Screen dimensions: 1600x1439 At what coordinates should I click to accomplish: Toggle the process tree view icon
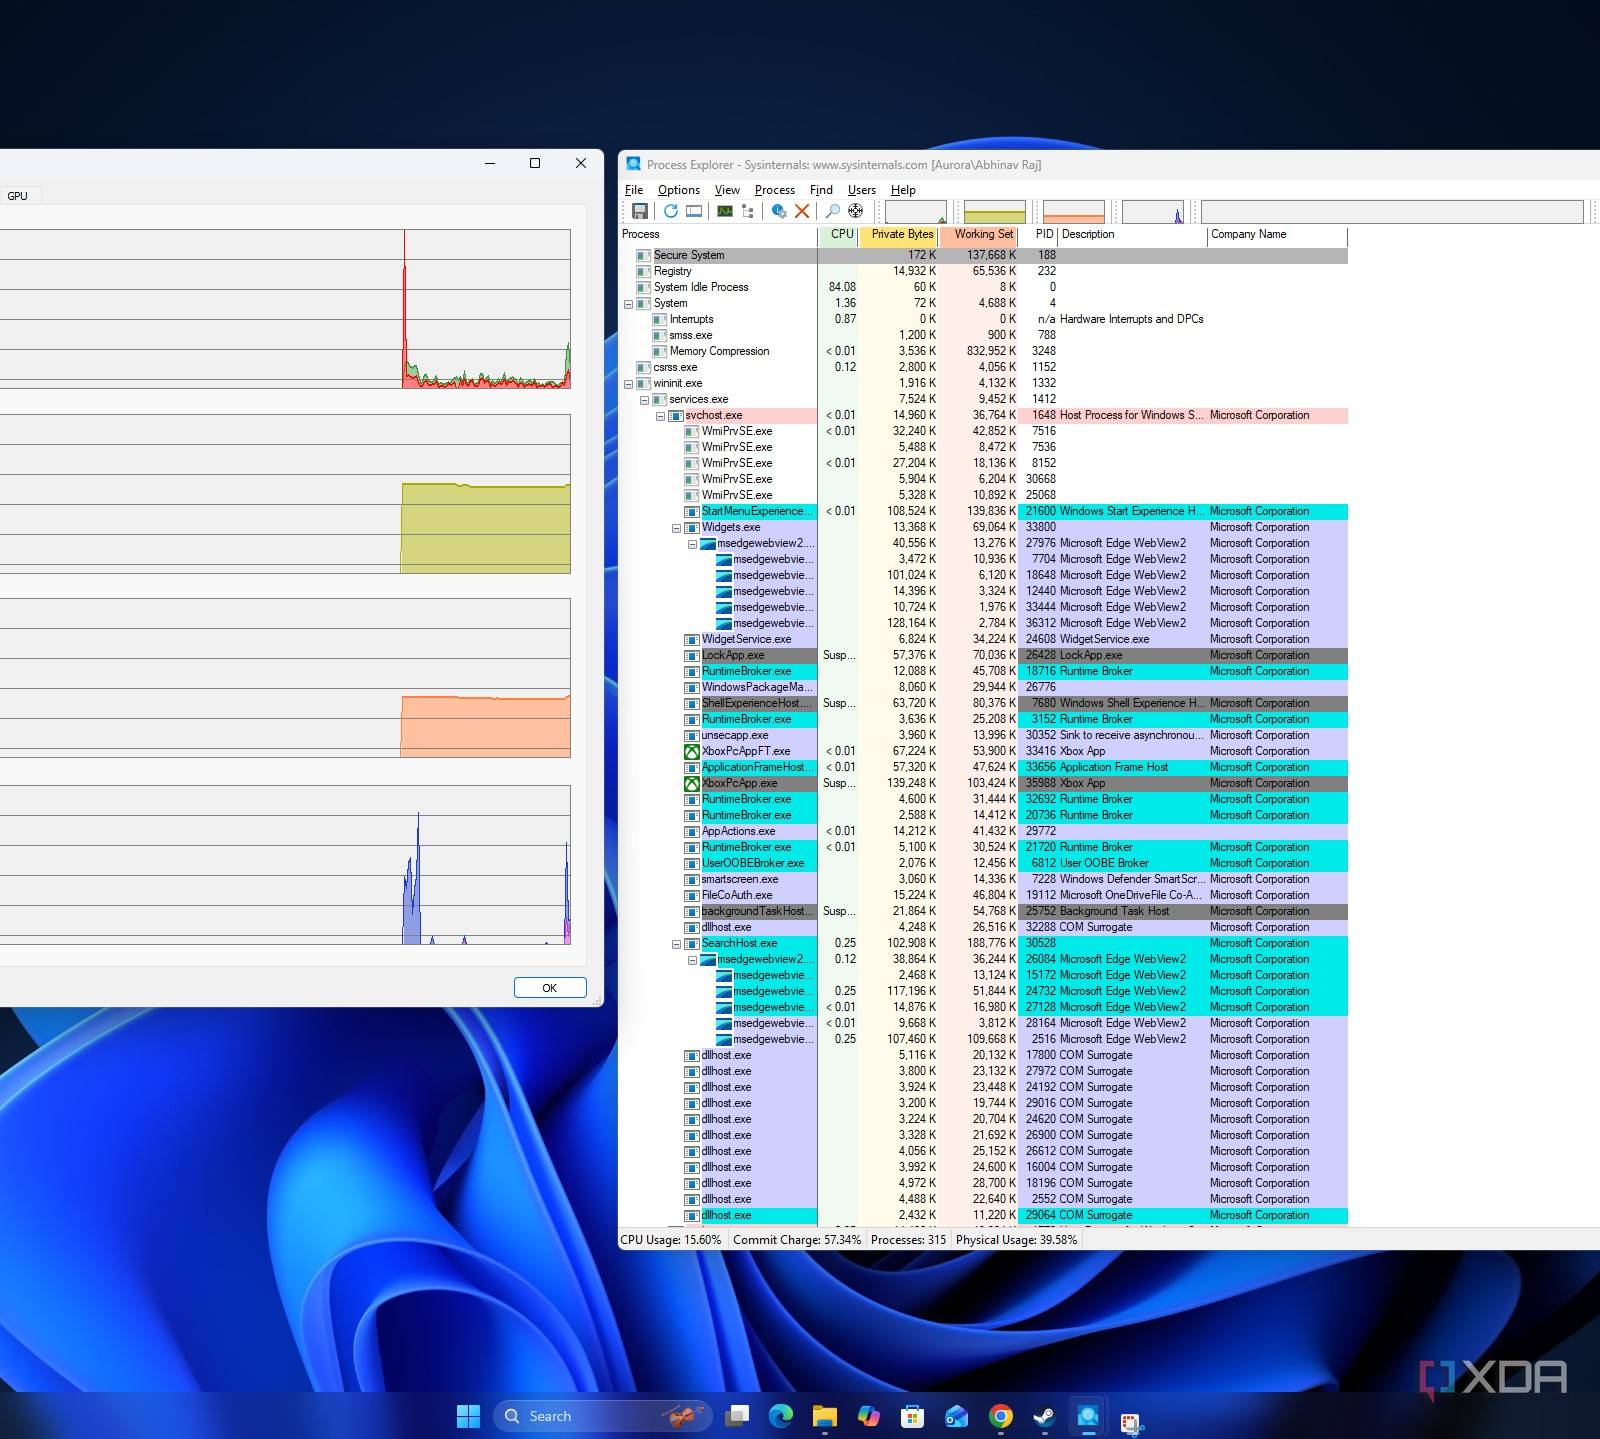click(748, 211)
